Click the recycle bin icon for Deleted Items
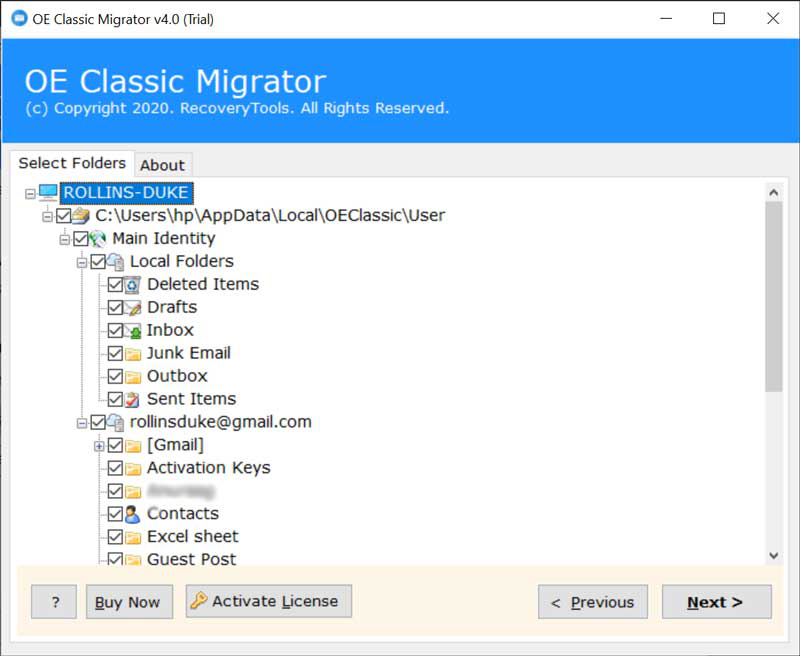This screenshot has width=800, height=656. 132,285
